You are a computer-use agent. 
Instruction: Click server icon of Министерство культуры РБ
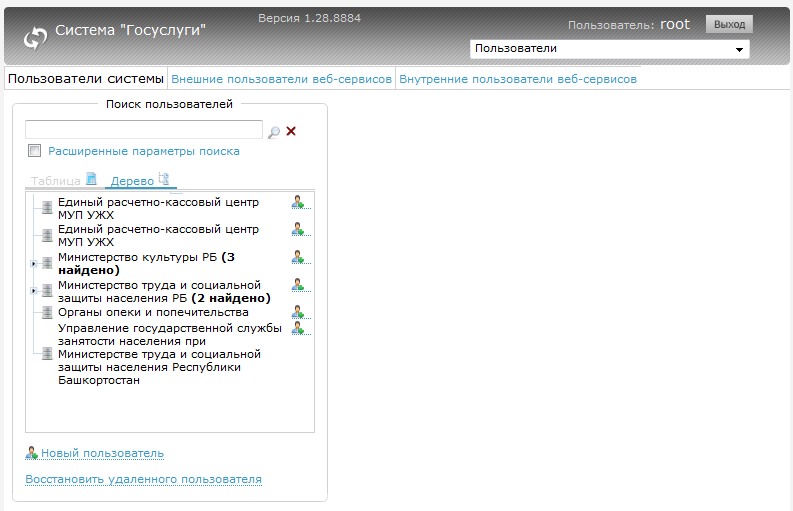coord(47,263)
